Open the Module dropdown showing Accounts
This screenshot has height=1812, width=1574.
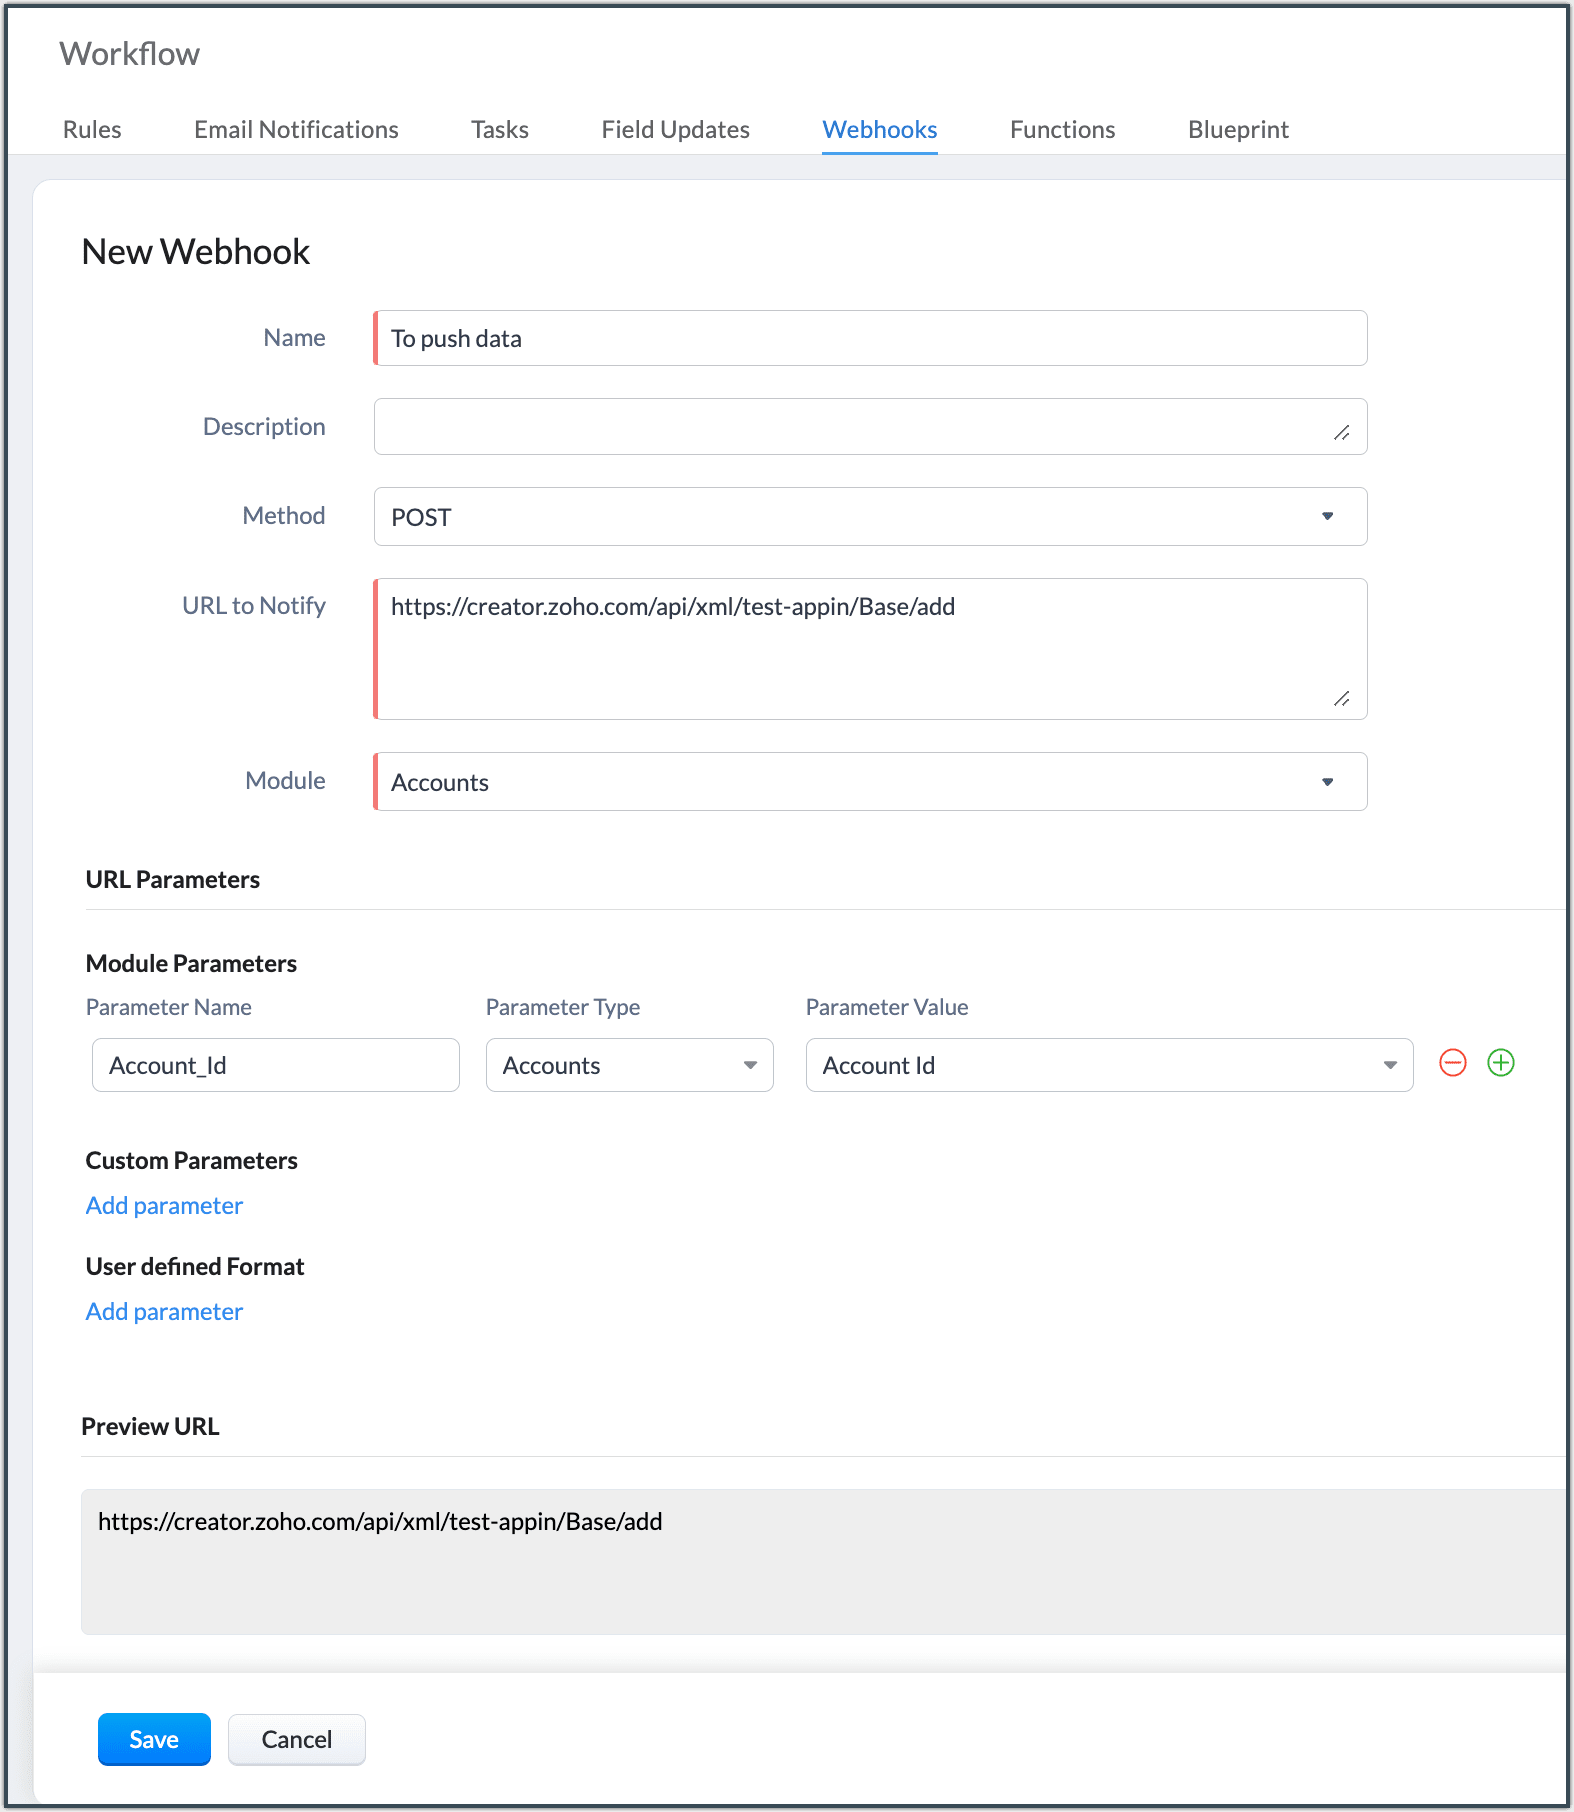coord(870,782)
